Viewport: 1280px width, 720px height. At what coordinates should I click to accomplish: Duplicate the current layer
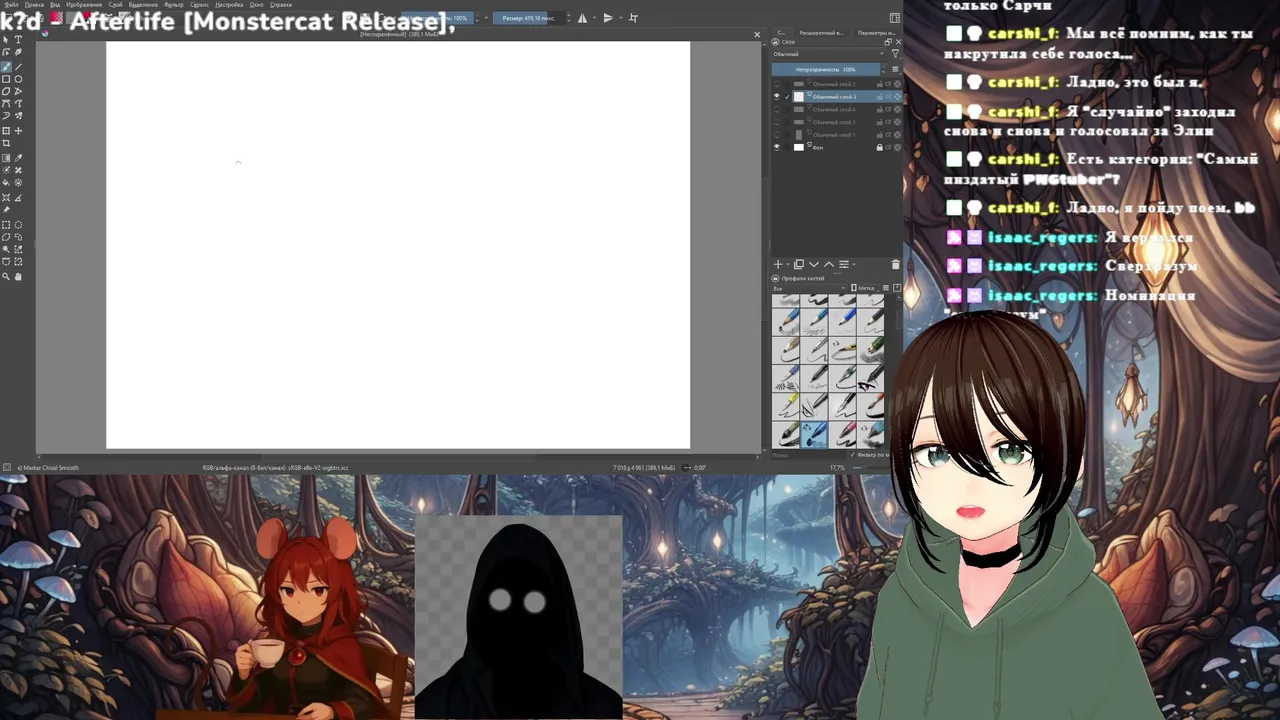[x=799, y=264]
